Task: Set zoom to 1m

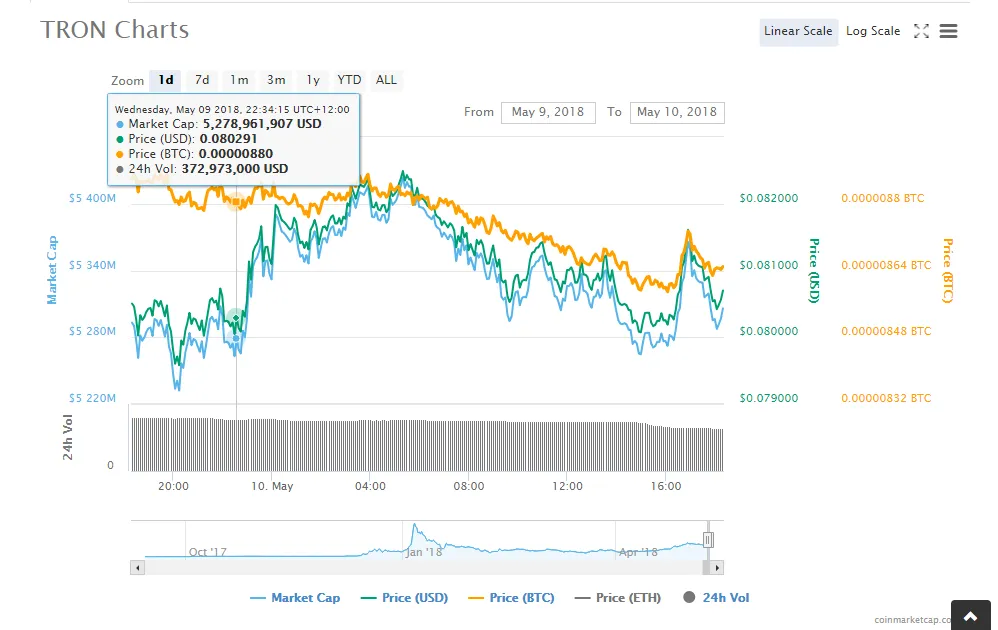Action: pos(239,80)
